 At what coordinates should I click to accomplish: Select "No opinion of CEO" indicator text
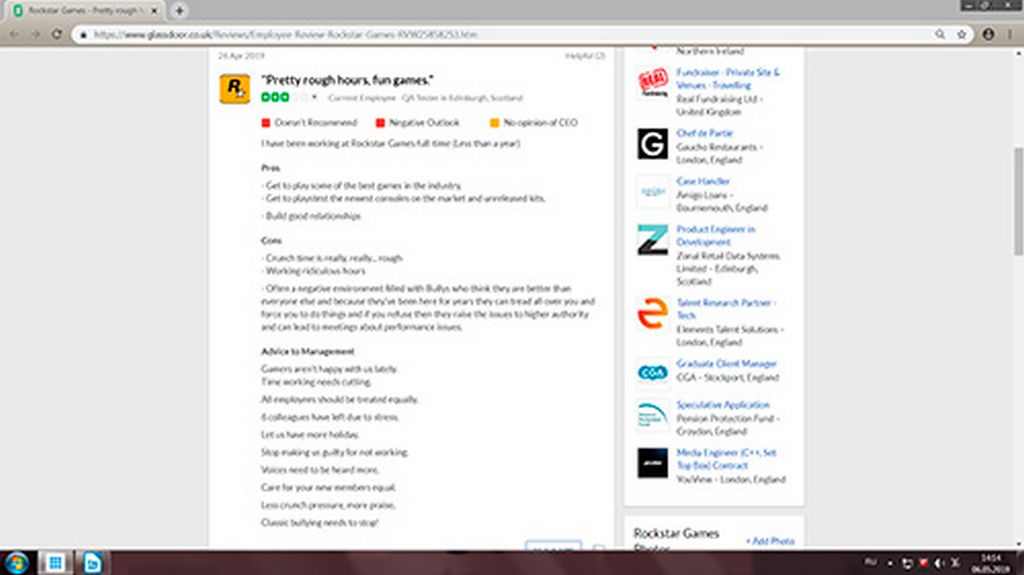pos(540,122)
